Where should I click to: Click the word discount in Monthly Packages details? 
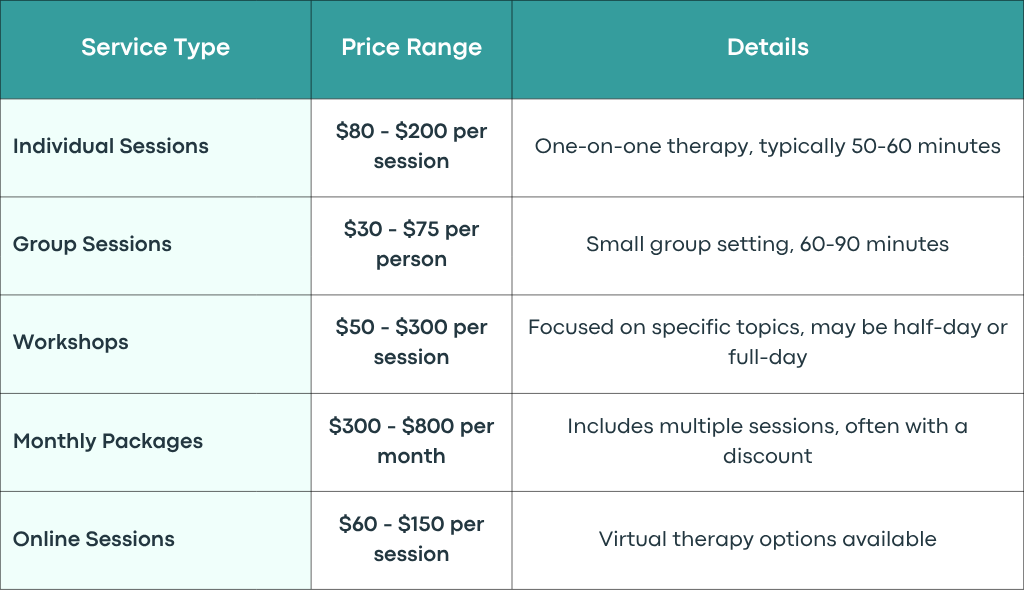767,455
